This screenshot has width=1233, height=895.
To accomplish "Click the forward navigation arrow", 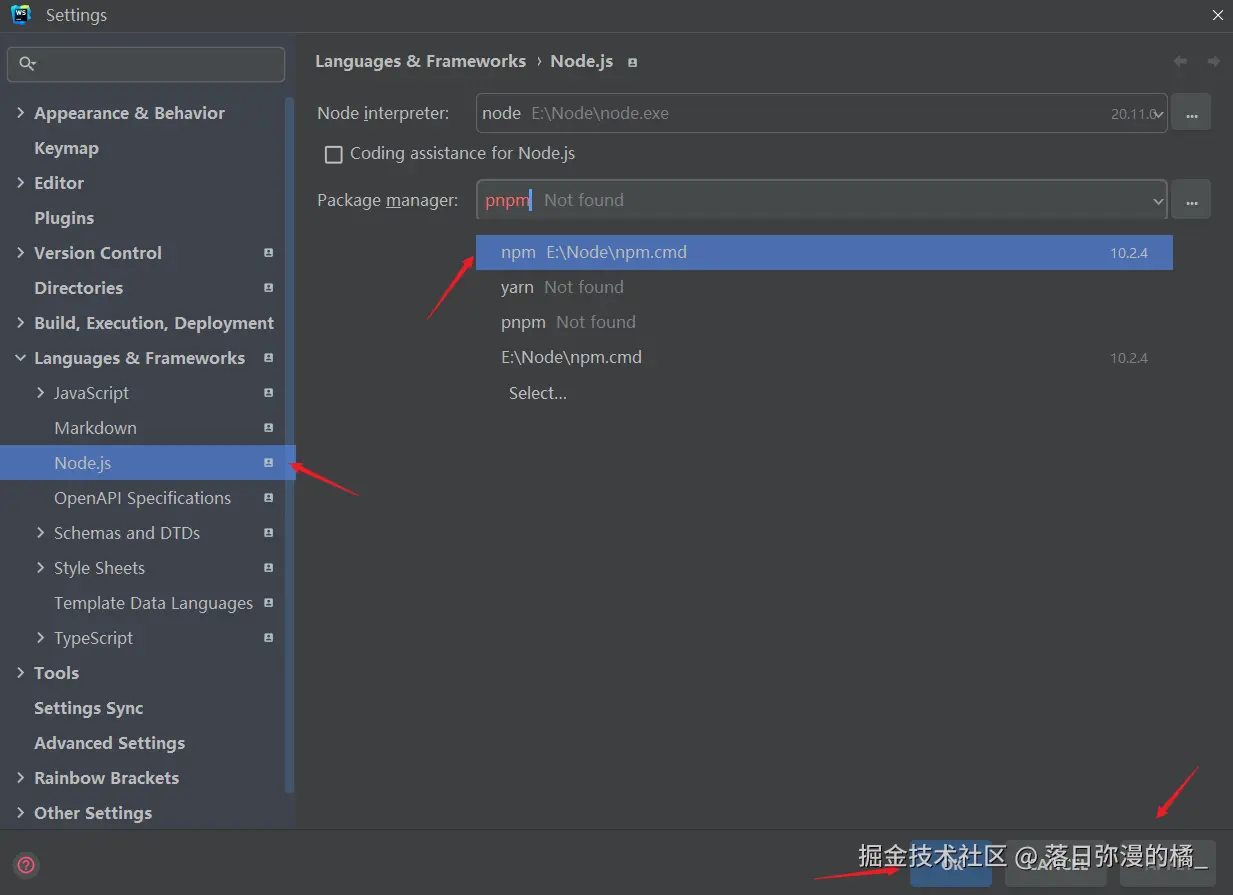I will [x=1213, y=62].
